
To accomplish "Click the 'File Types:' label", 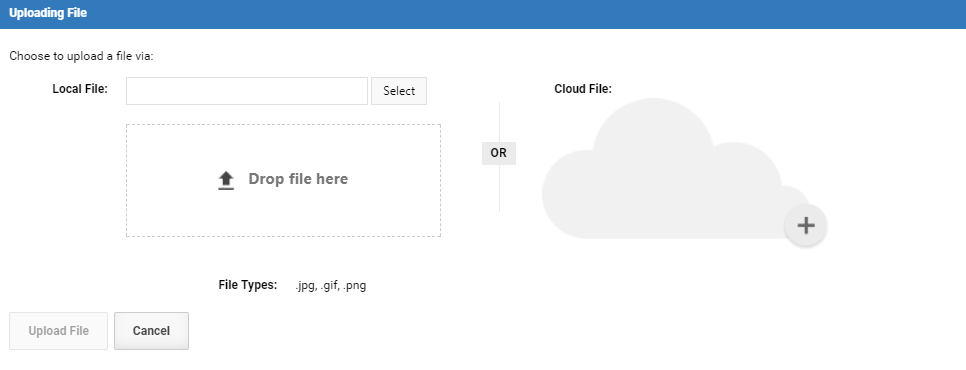I will tap(248, 285).
